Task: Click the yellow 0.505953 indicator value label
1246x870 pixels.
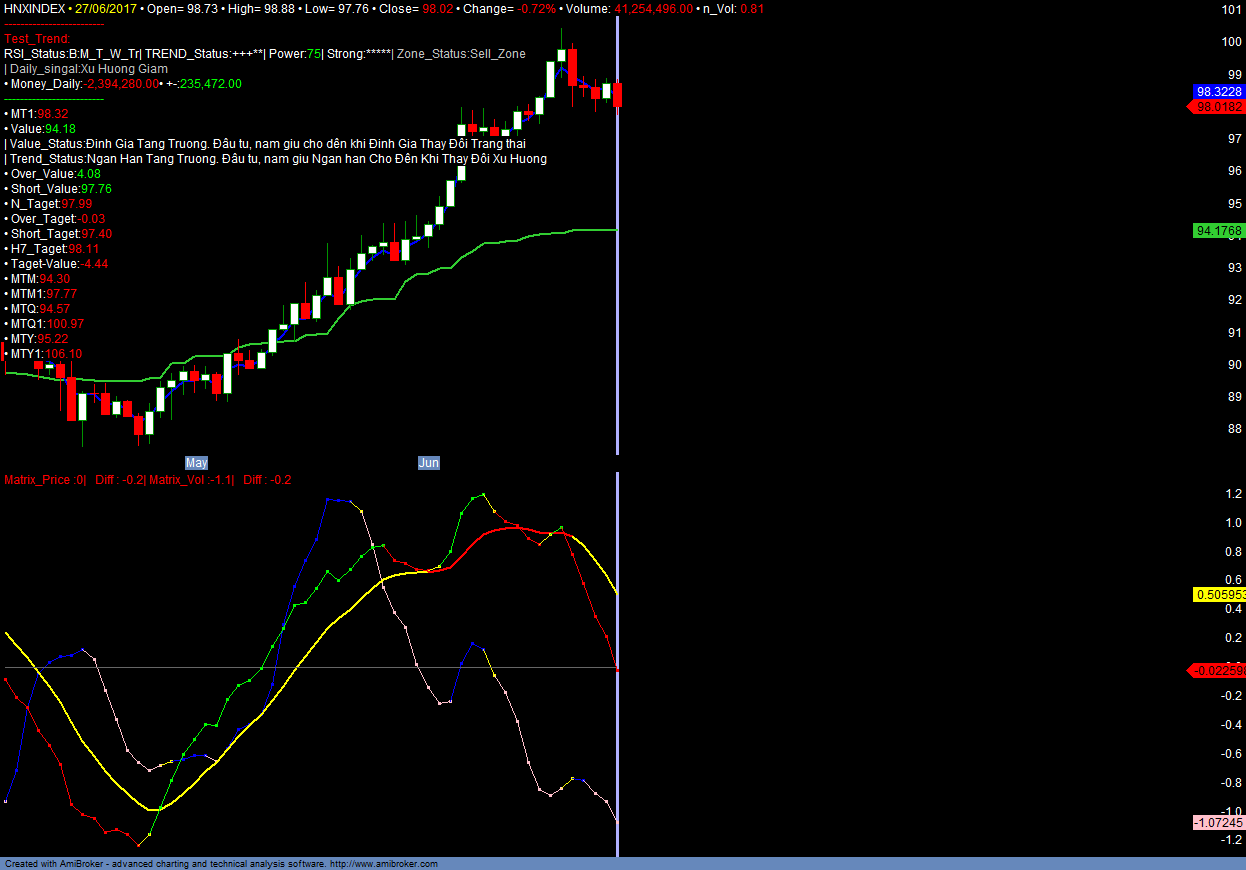Action: tap(1219, 595)
